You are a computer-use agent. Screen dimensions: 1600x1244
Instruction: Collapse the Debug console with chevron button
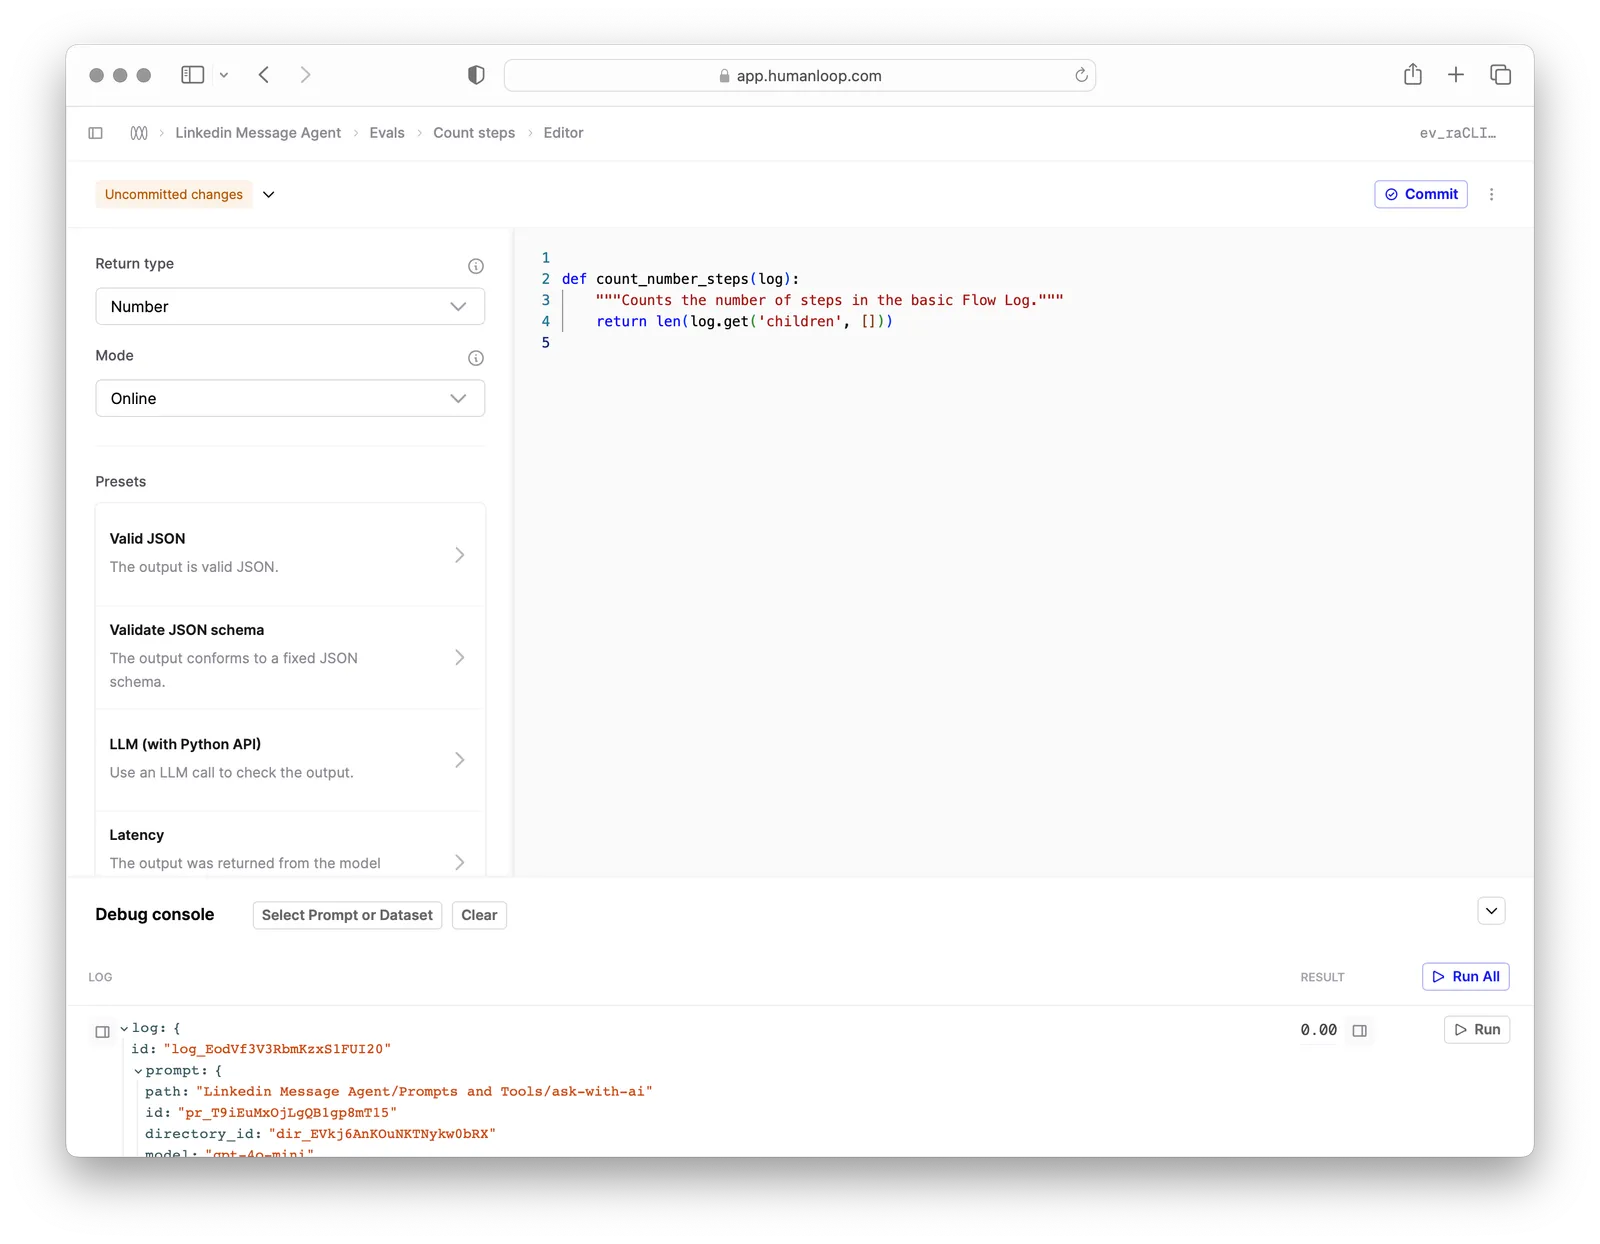click(x=1491, y=911)
